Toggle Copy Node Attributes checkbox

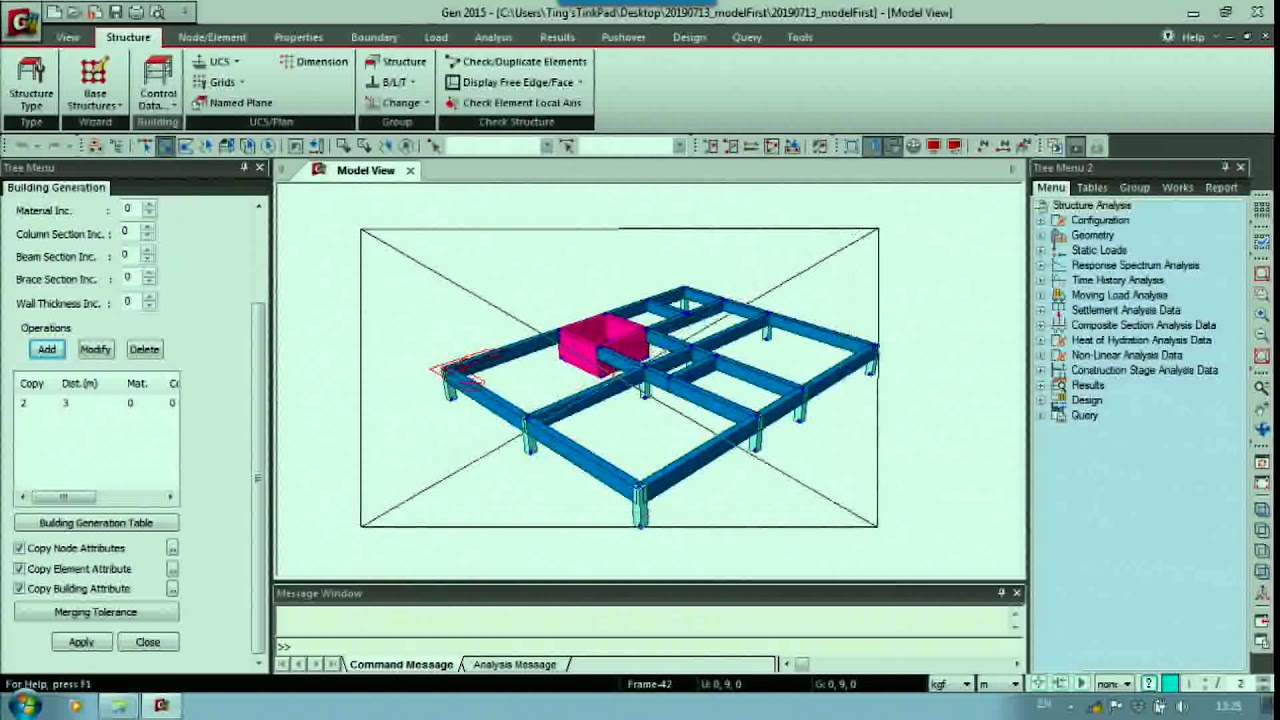click(x=19, y=548)
